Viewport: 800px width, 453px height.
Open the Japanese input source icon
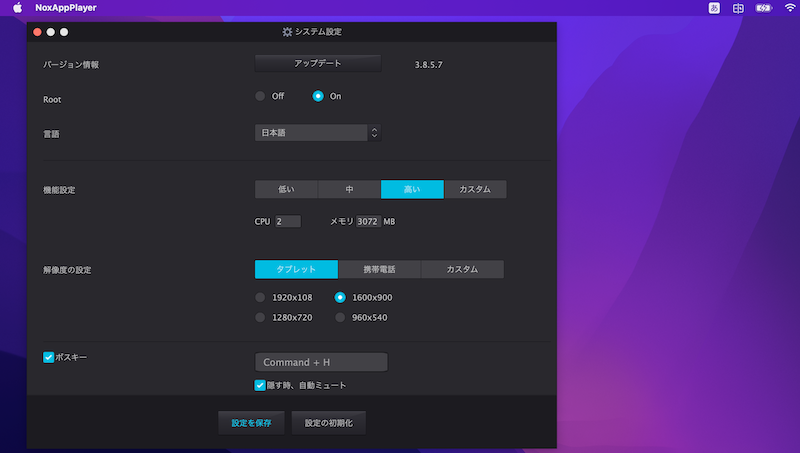pos(714,8)
